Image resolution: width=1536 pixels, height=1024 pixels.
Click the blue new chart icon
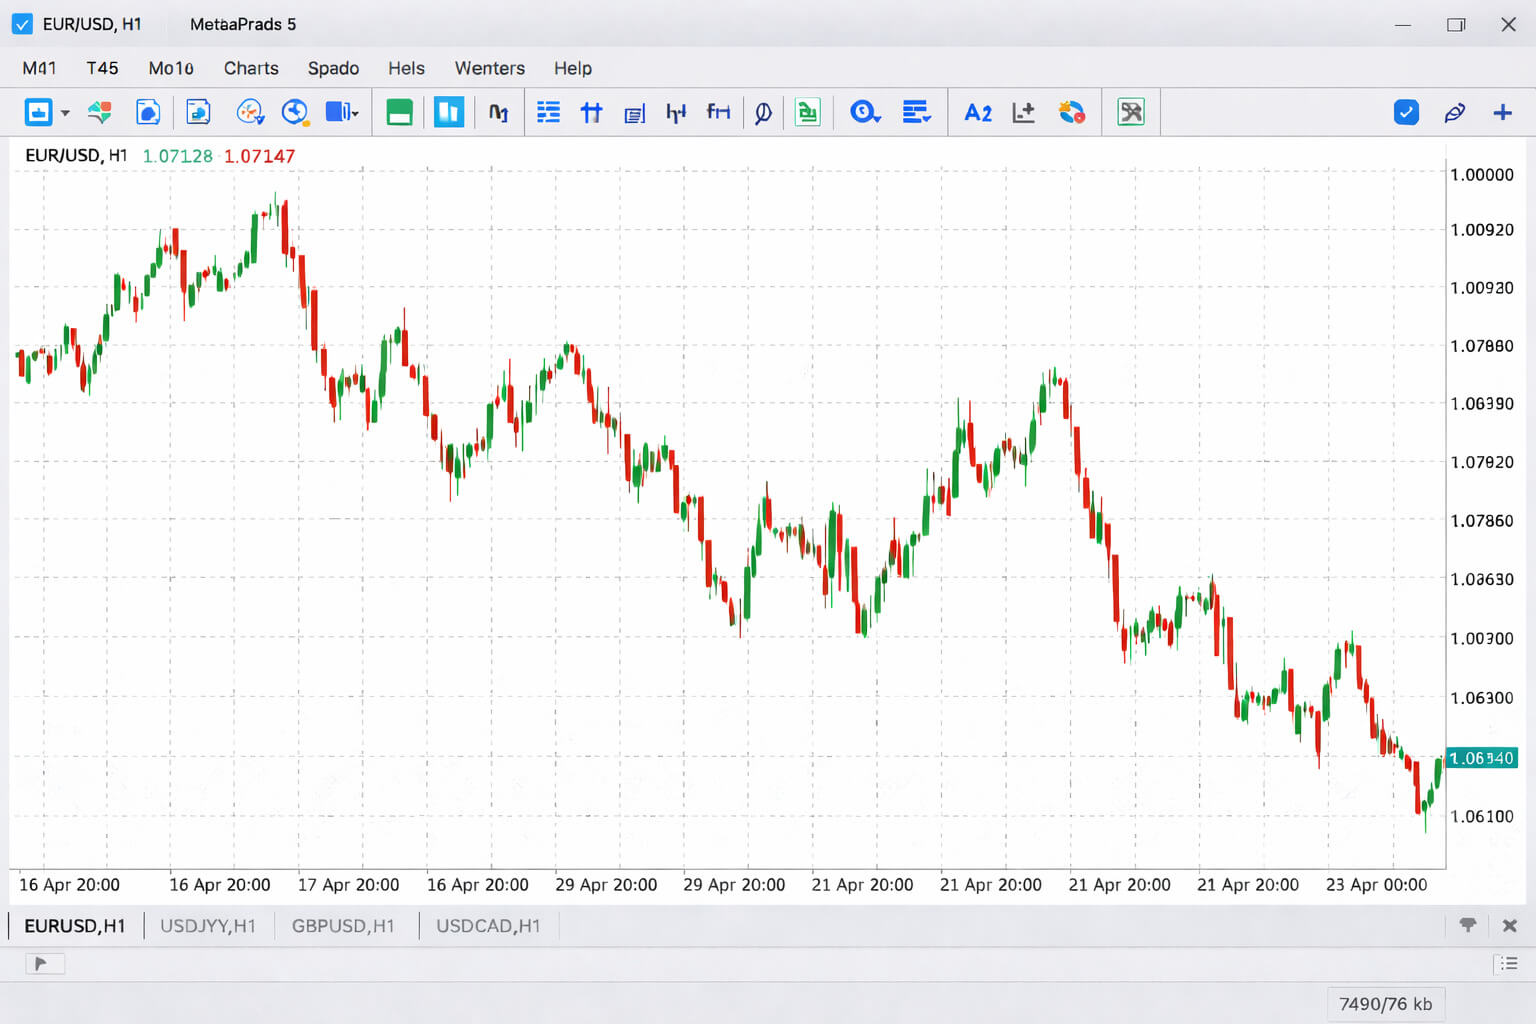(38, 112)
